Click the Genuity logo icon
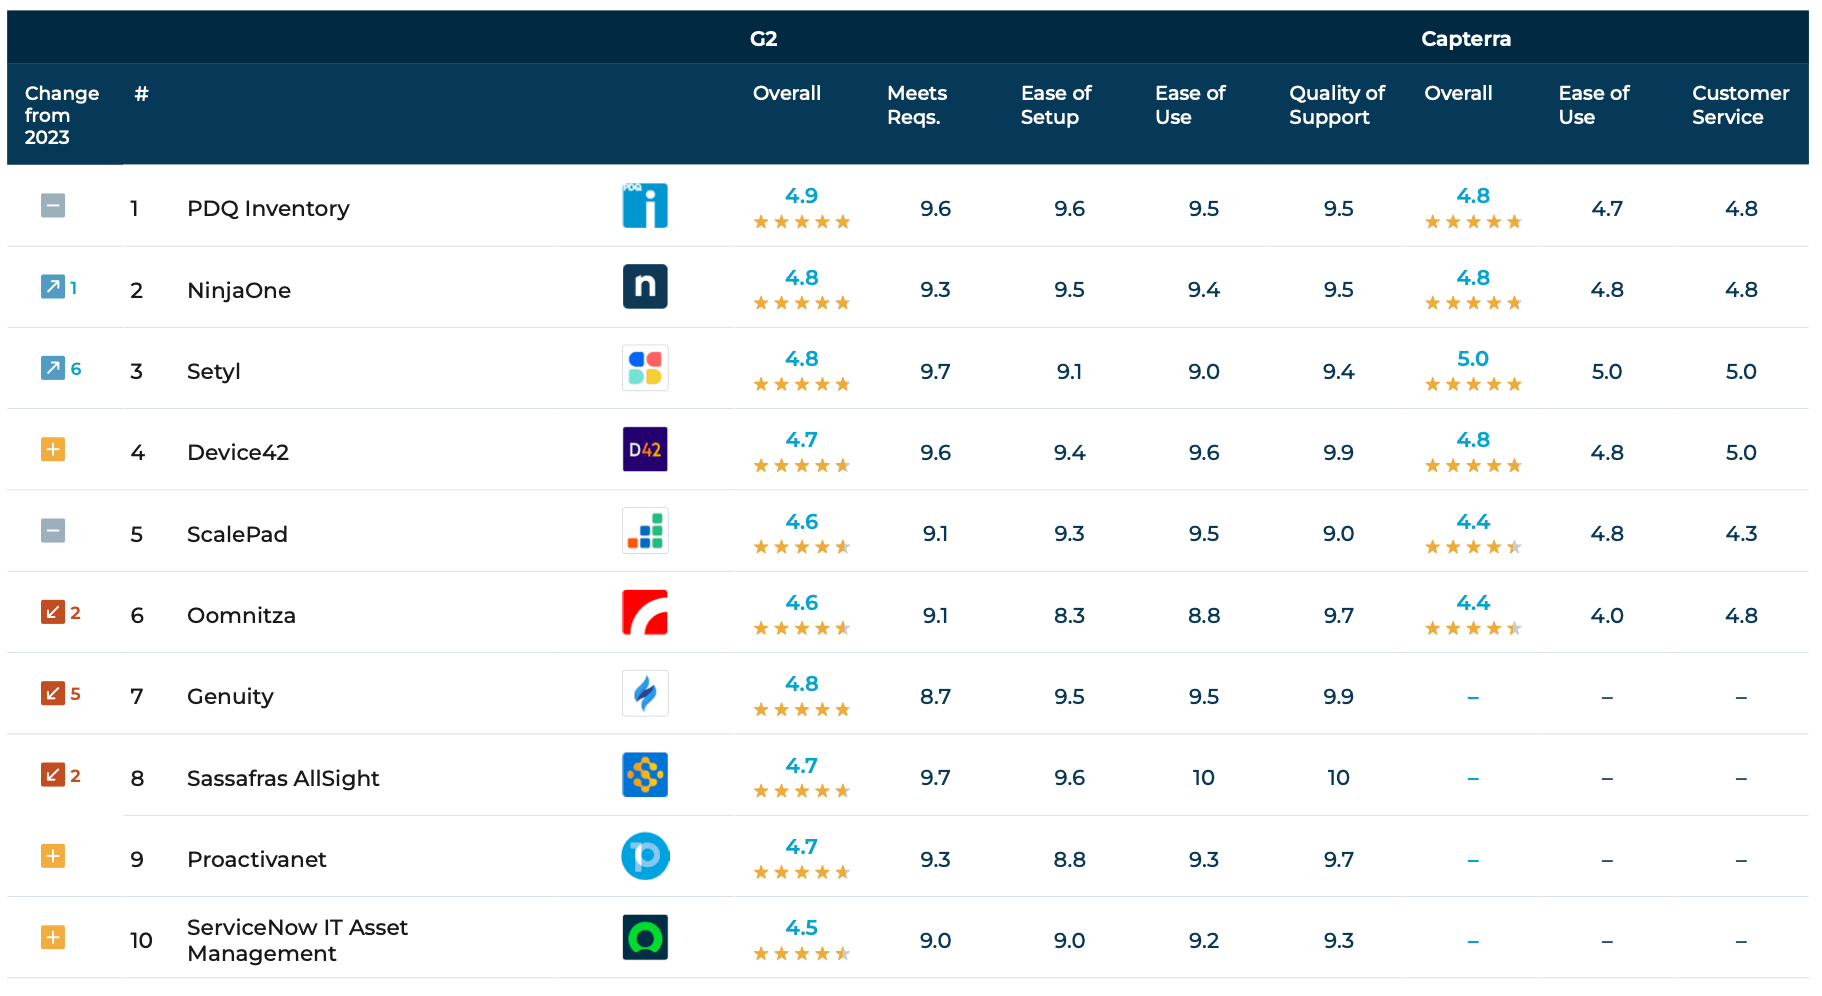The image size is (1822, 996). pos(645,694)
